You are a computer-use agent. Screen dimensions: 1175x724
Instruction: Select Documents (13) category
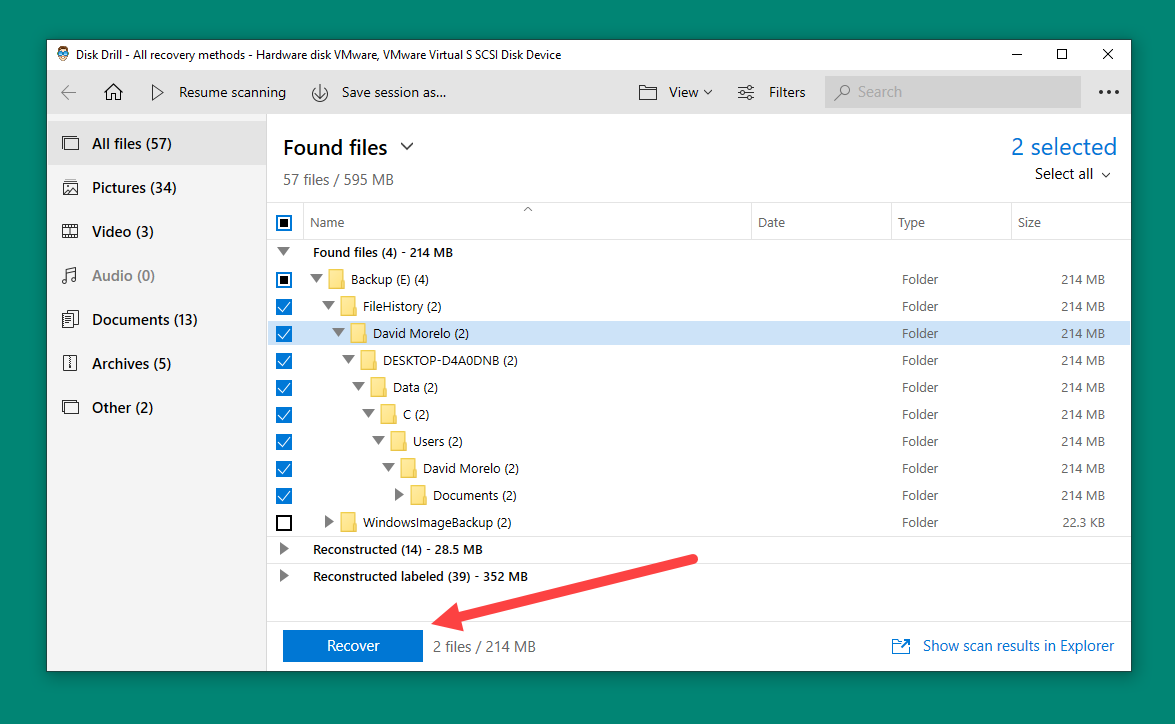click(157, 319)
